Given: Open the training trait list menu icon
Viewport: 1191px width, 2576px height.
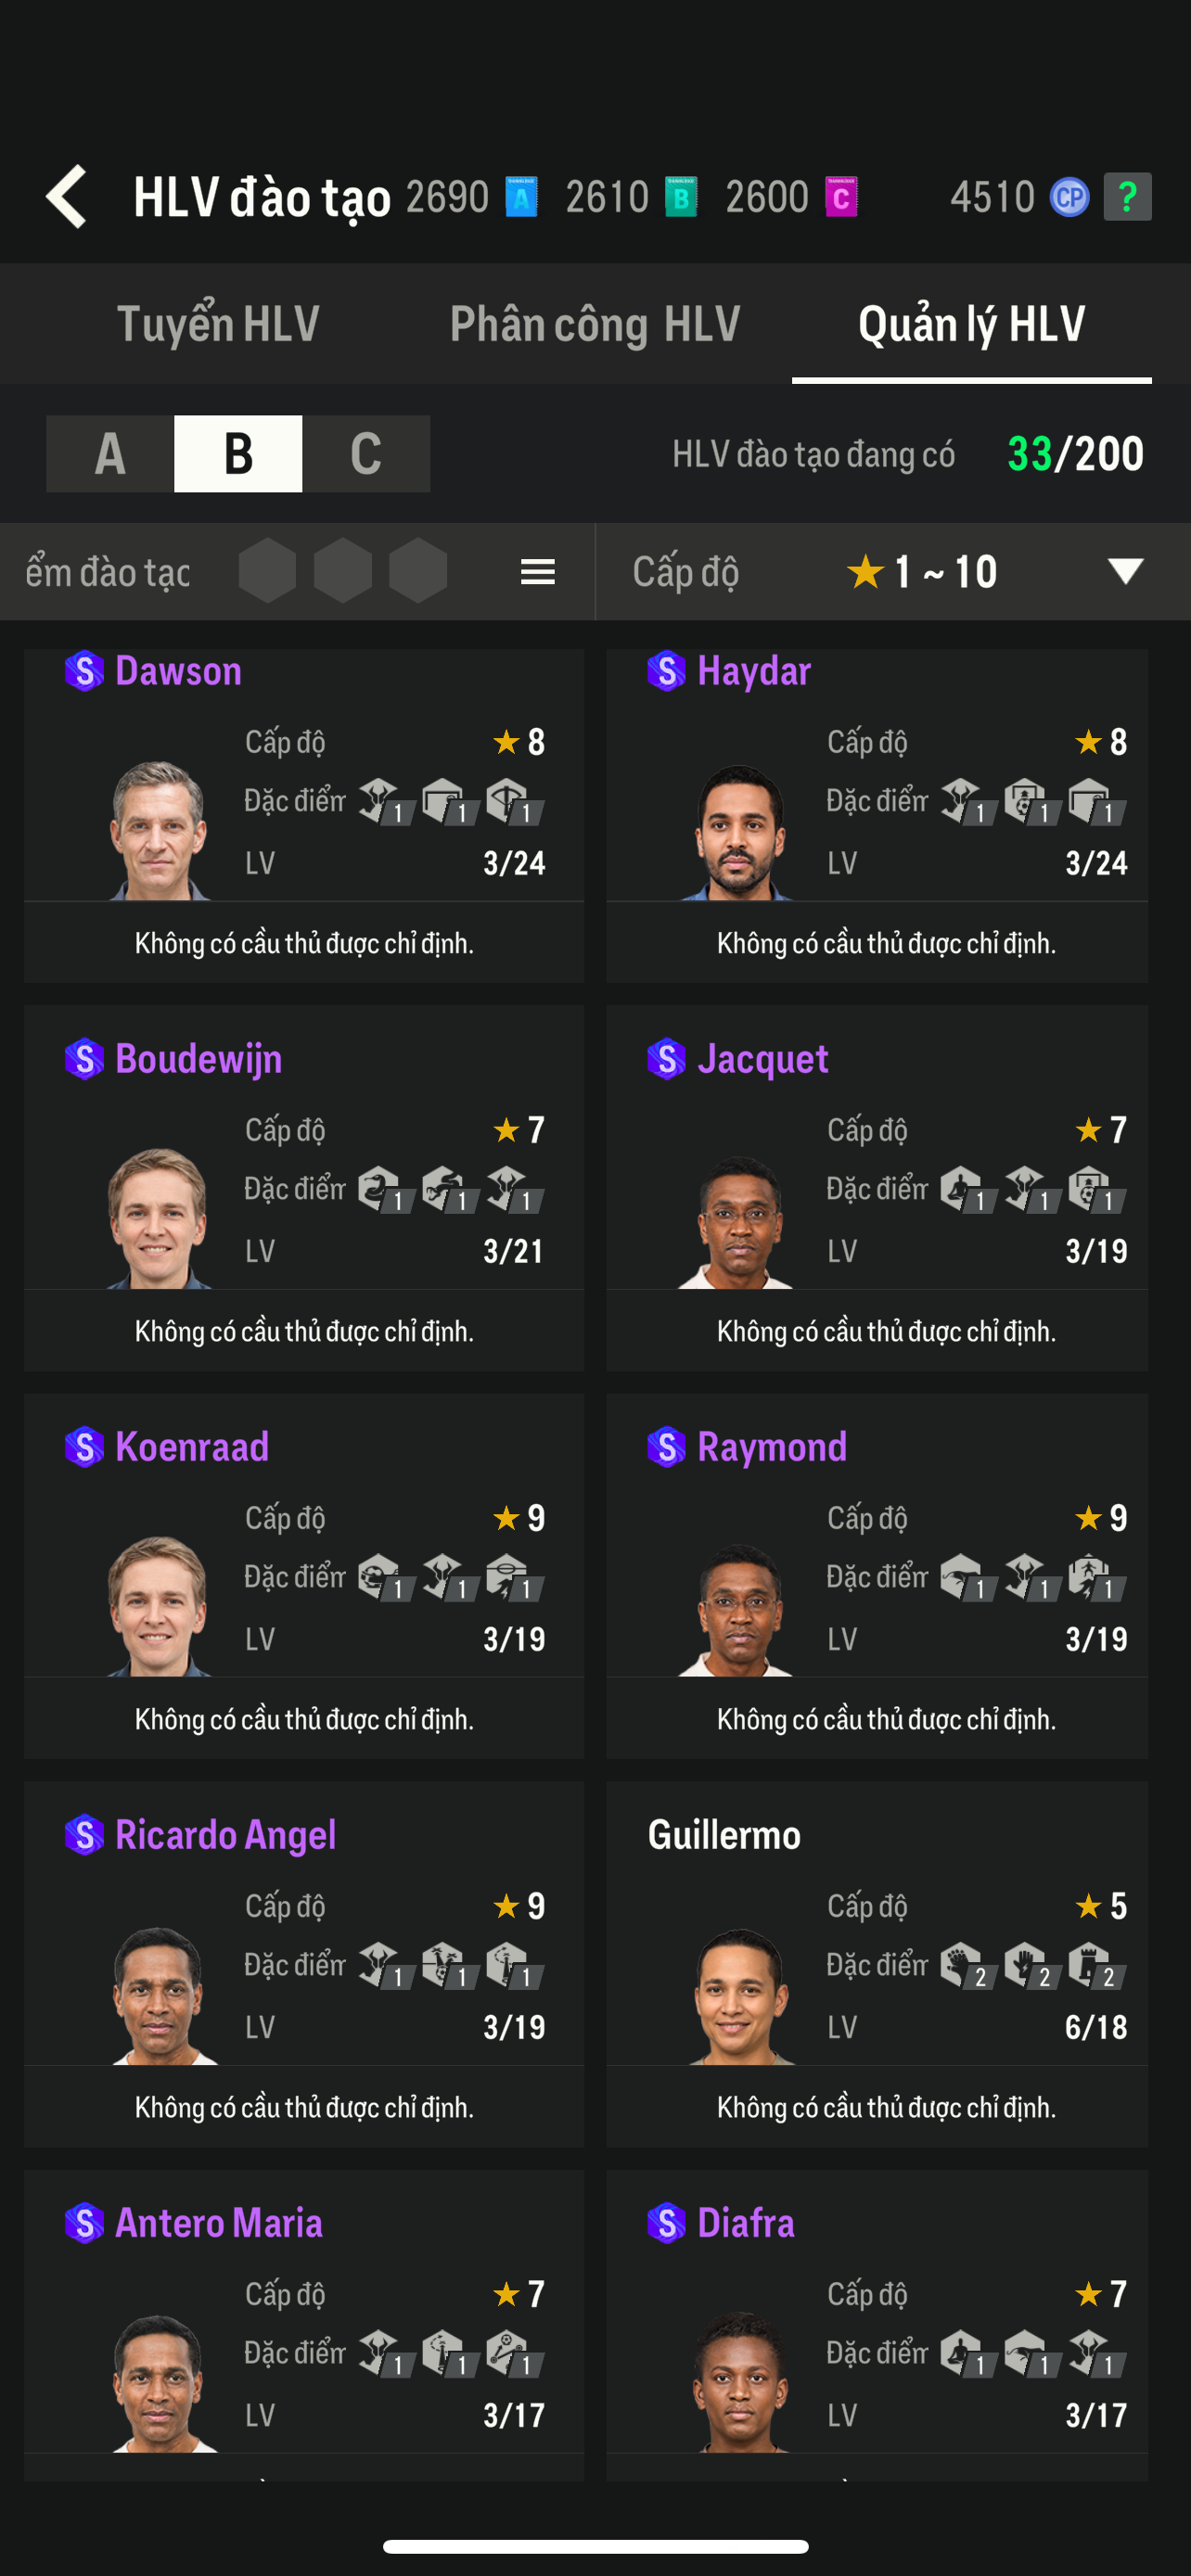Looking at the screenshot, I should tap(537, 572).
